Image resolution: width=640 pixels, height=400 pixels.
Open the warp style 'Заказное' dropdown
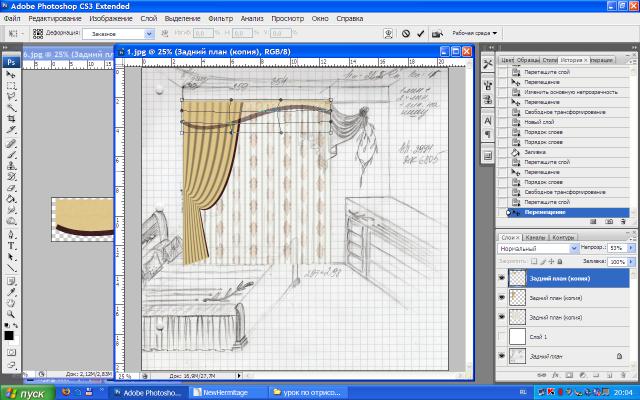click(x=117, y=33)
